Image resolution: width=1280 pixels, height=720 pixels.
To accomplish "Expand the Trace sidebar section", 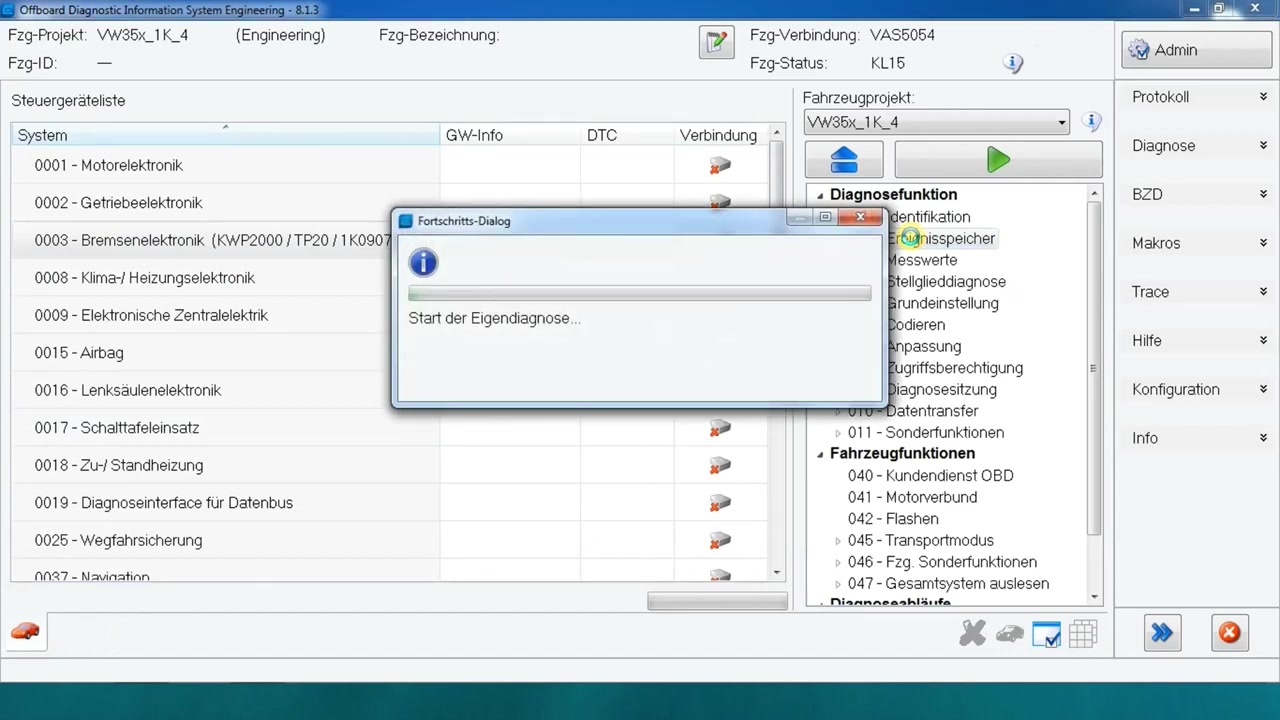I will coord(1198,292).
